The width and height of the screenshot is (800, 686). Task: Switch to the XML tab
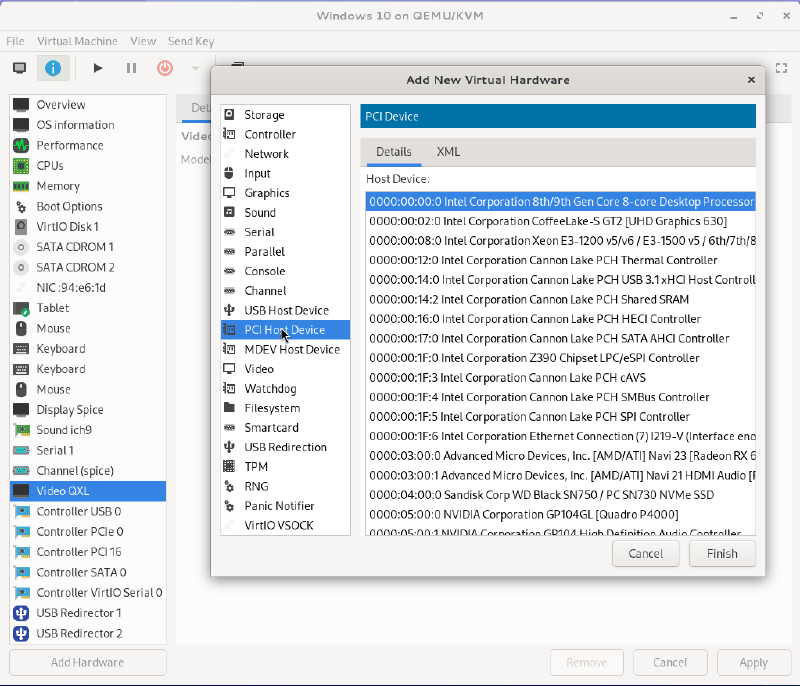[x=448, y=152]
